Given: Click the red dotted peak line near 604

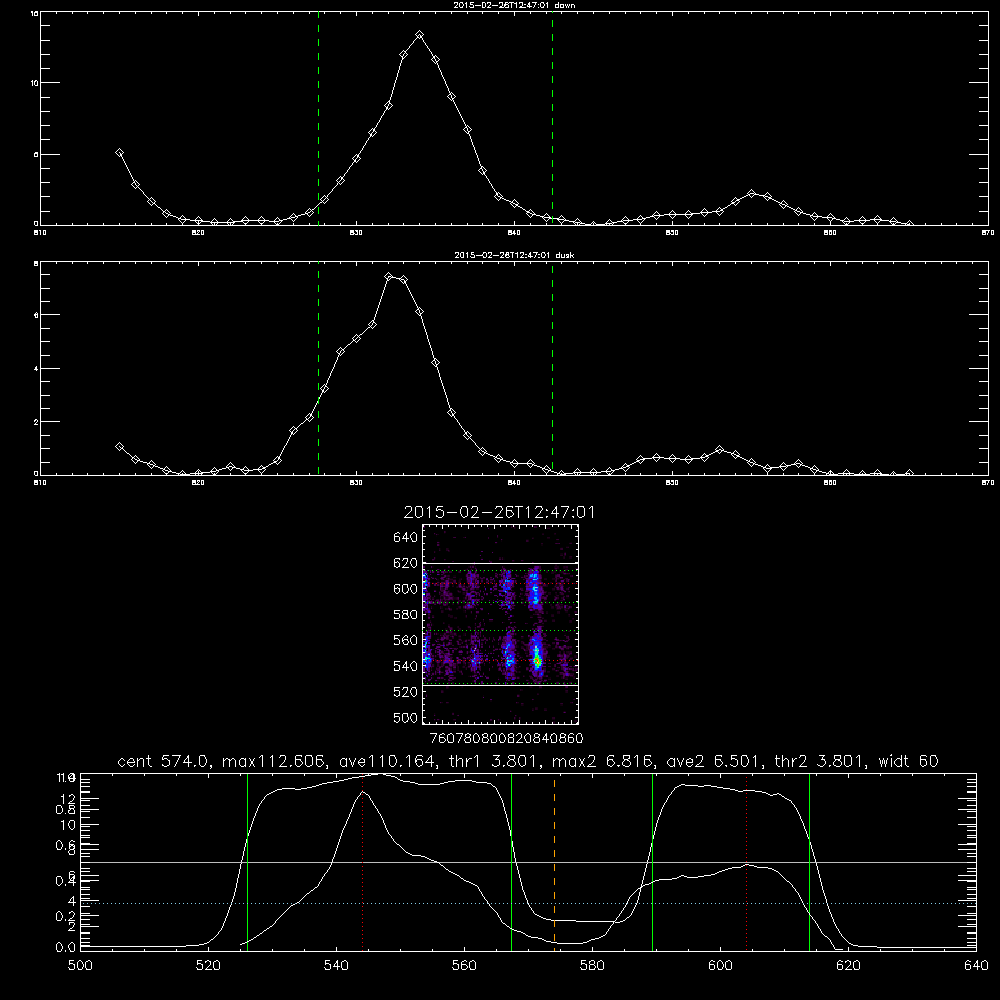Looking at the screenshot, I should click(x=747, y=861).
